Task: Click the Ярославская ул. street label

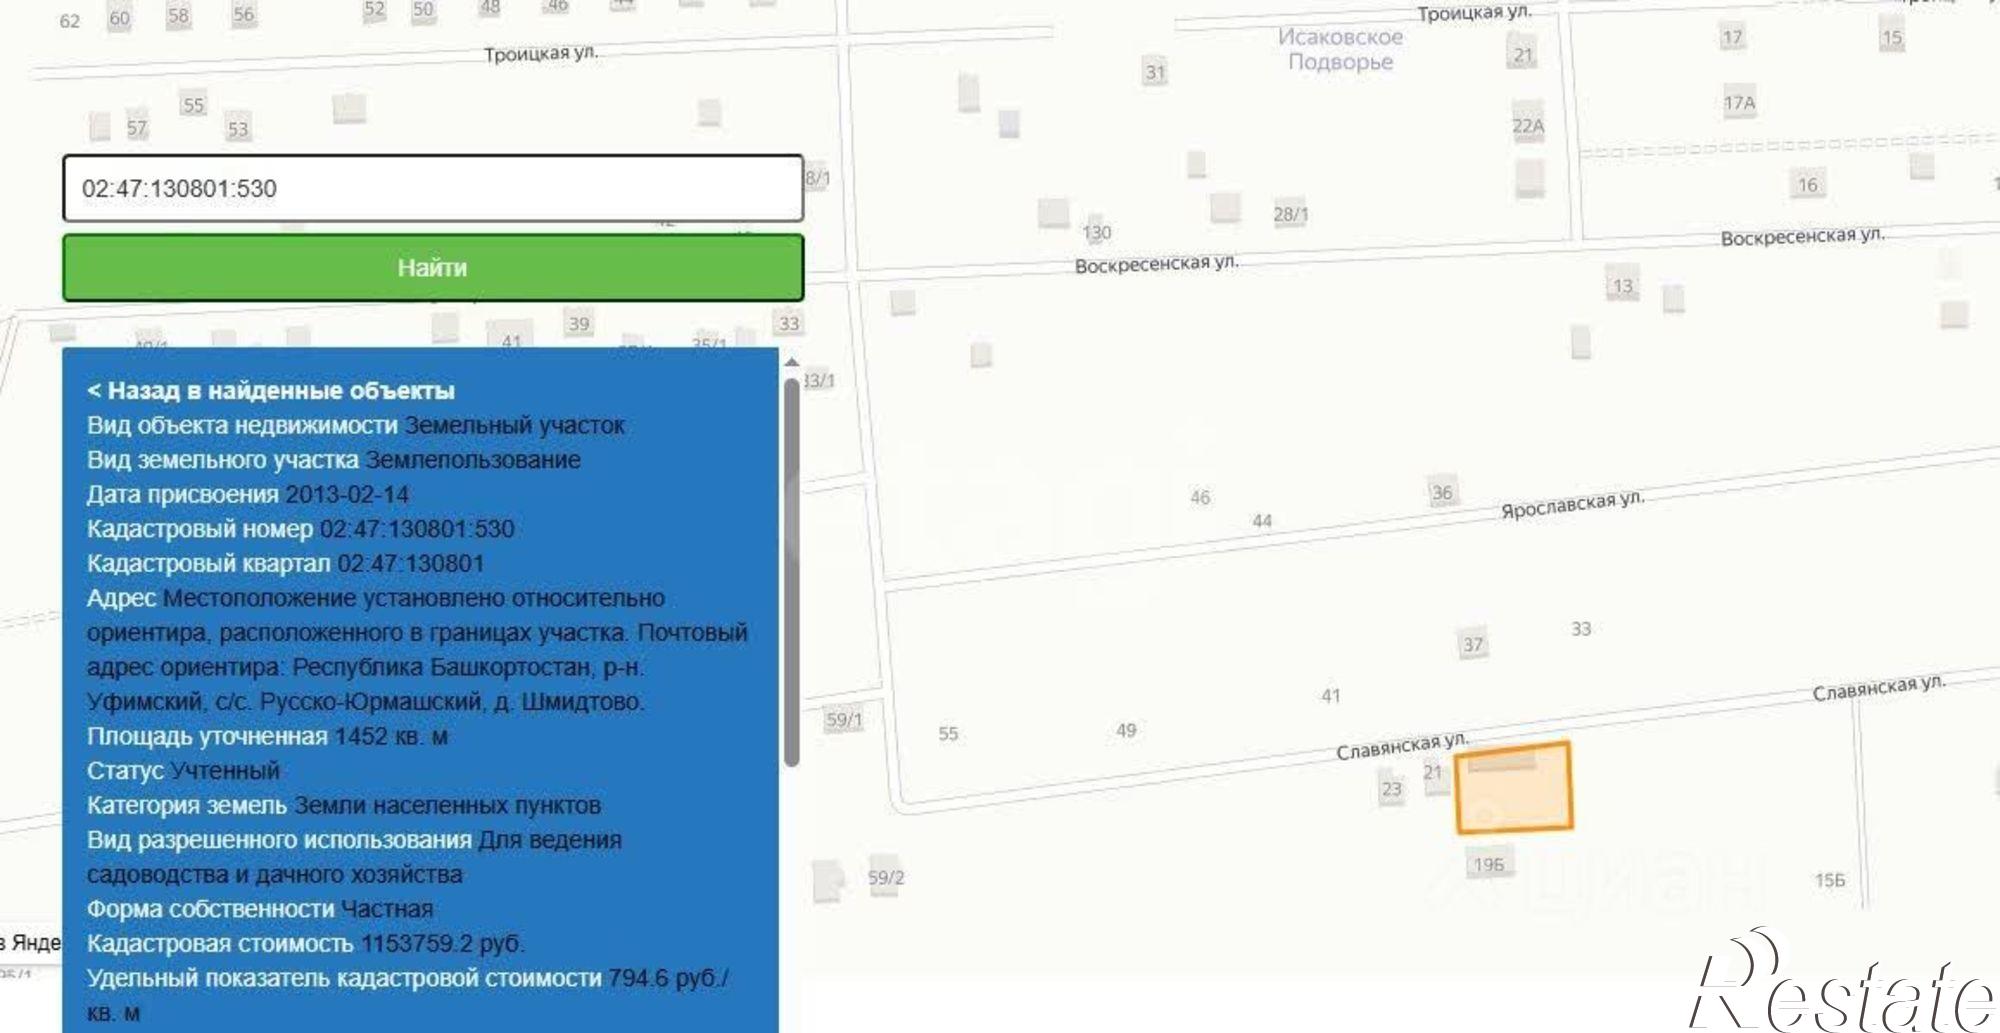Action: [1571, 505]
